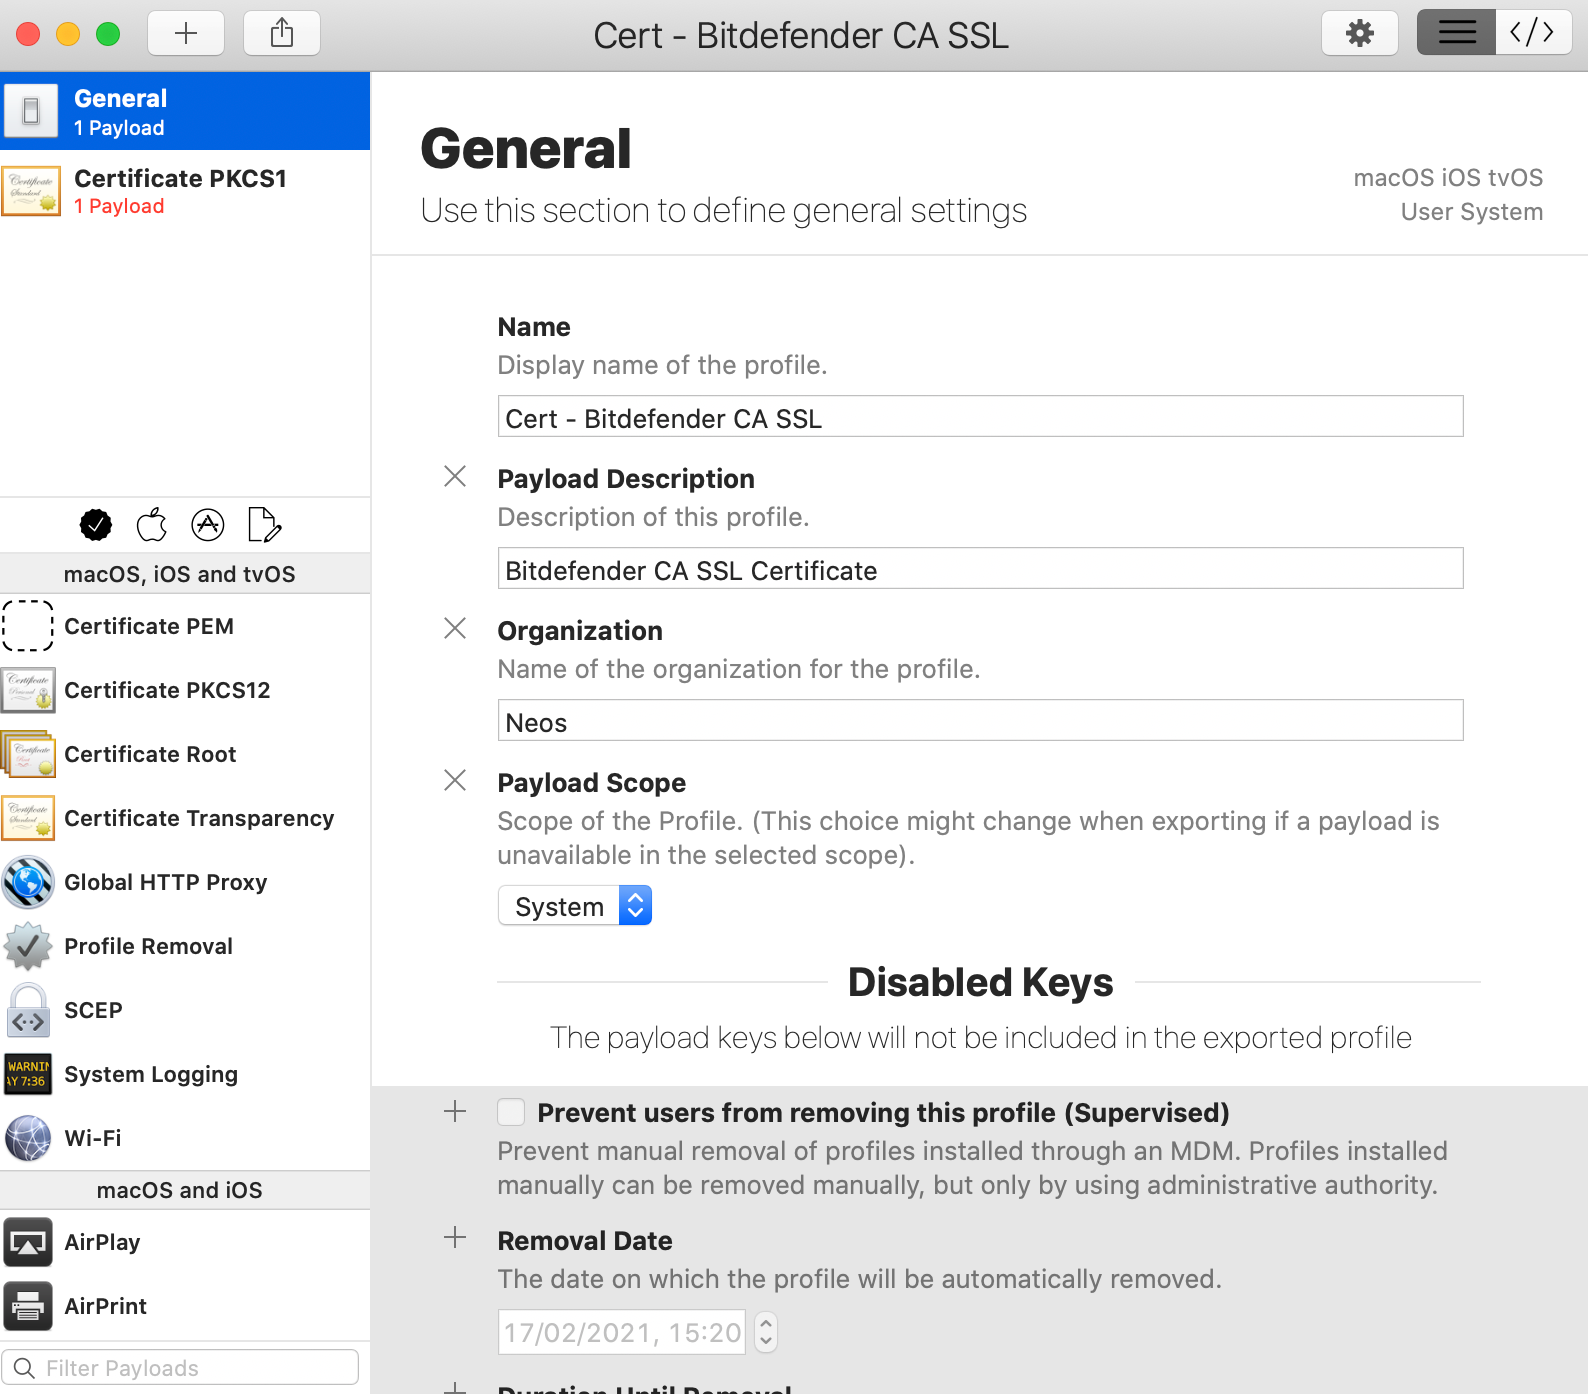This screenshot has height=1394, width=1588.
Task: Tick the Prevent users from removing checkbox
Action: click(x=511, y=1112)
